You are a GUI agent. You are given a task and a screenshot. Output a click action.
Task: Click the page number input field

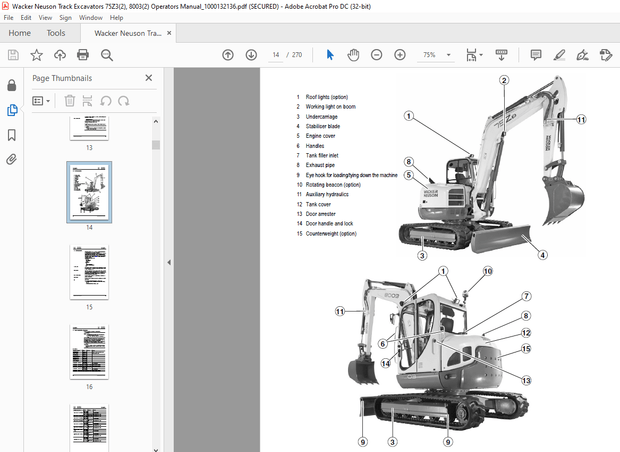pyautogui.click(x=276, y=55)
